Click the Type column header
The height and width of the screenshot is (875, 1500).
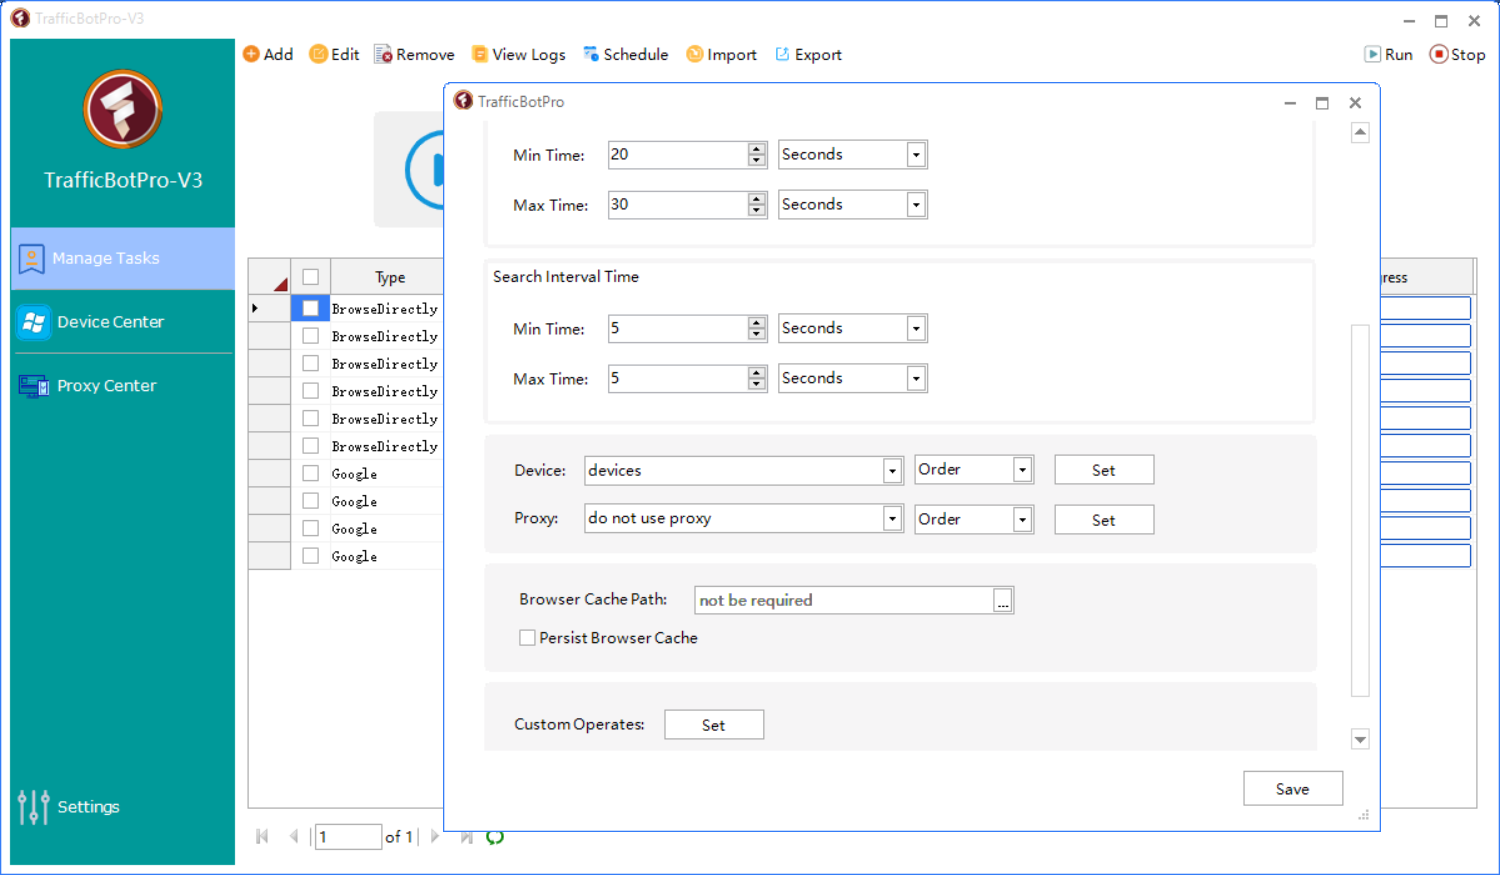(390, 277)
